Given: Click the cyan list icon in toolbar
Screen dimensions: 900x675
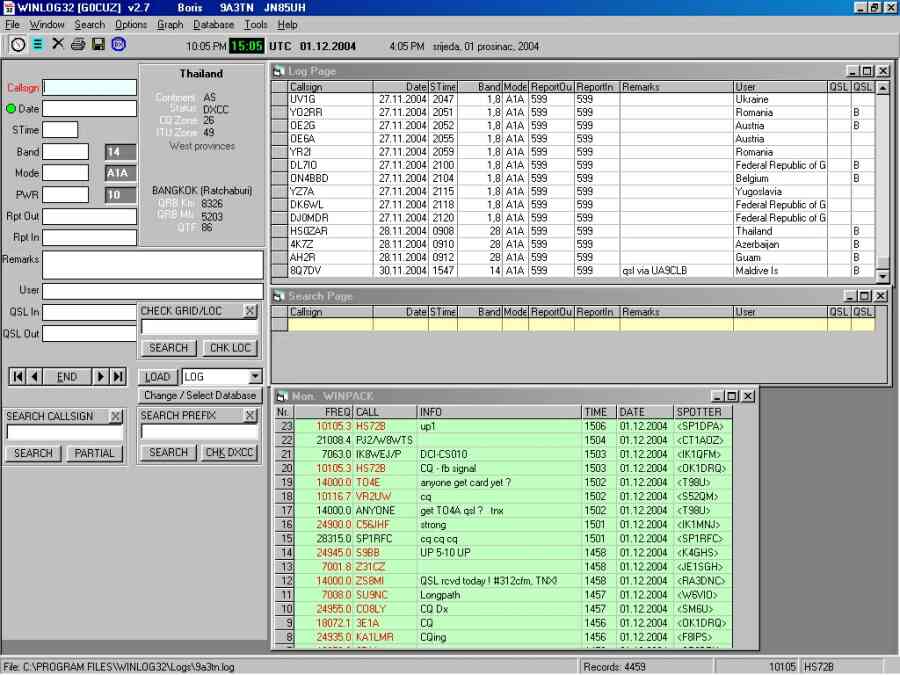Looking at the screenshot, I should (x=38, y=44).
